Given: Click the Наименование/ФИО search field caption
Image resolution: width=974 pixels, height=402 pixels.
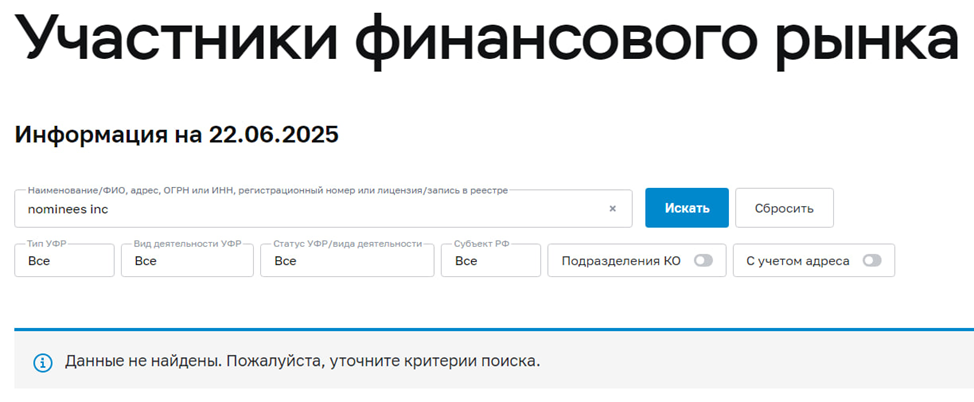Looking at the screenshot, I should pyautogui.click(x=268, y=190).
